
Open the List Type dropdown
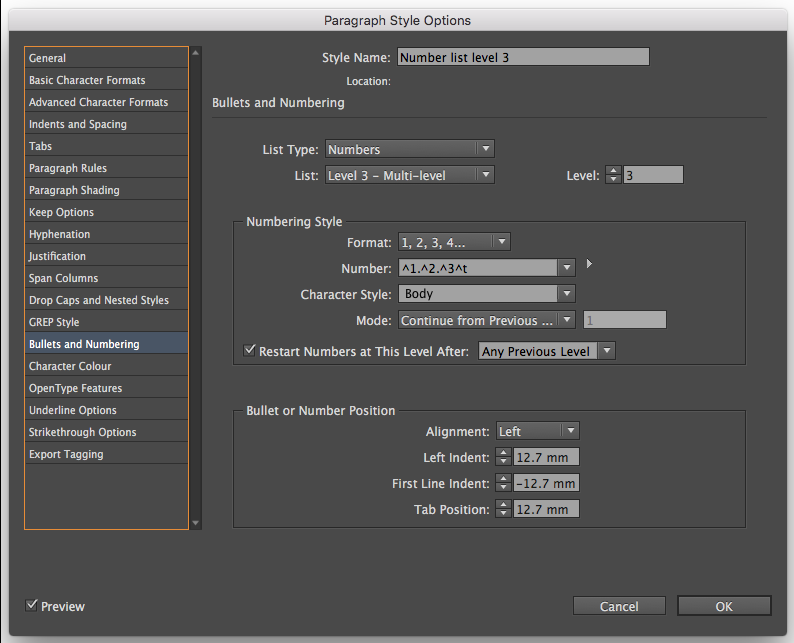pyautogui.click(x=410, y=149)
